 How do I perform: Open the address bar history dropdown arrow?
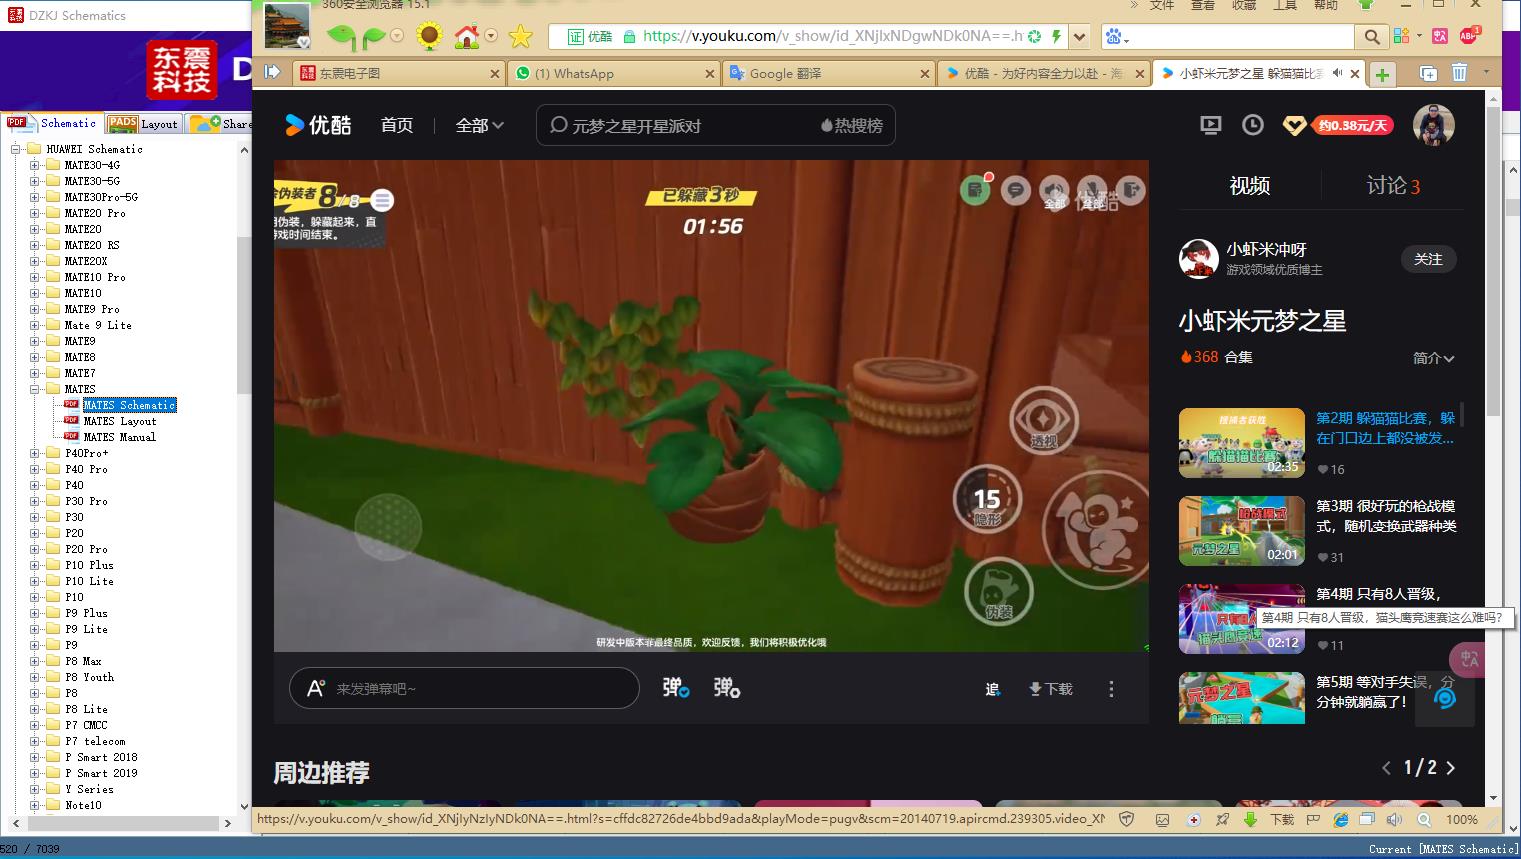pyautogui.click(x=1079, y=37)
